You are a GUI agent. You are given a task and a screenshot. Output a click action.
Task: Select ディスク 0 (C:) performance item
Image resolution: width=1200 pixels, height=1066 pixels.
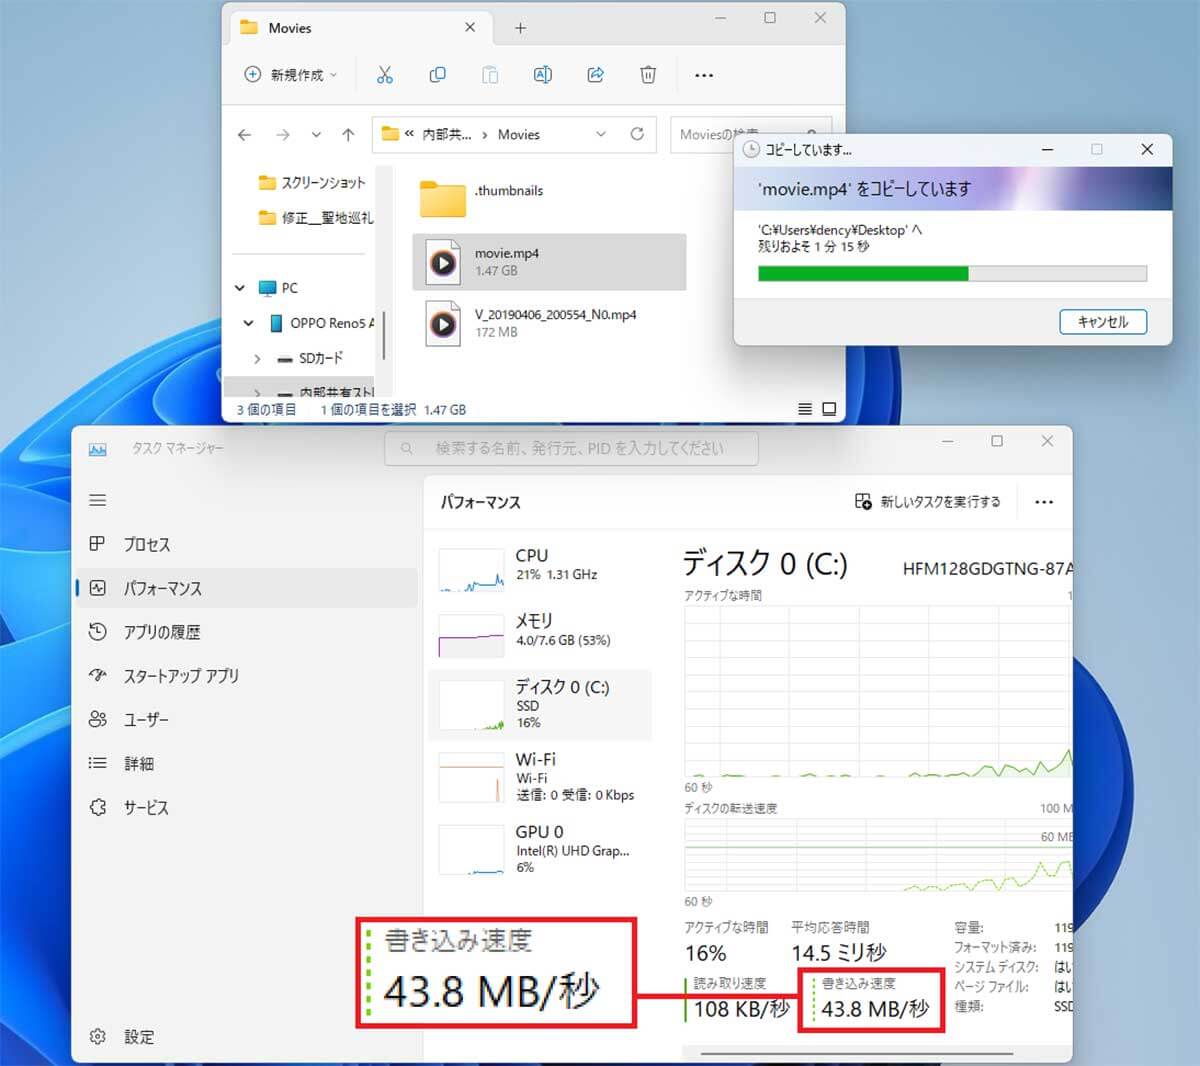coord(541,705)
